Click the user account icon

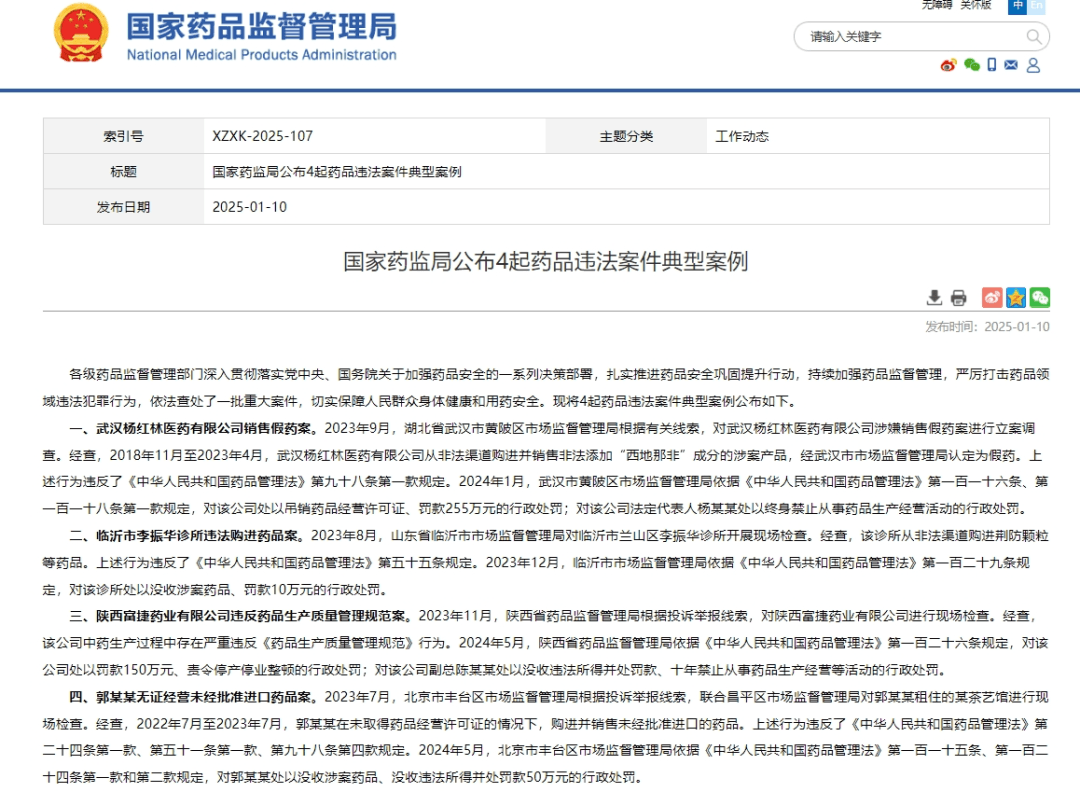pos(1033,65)
